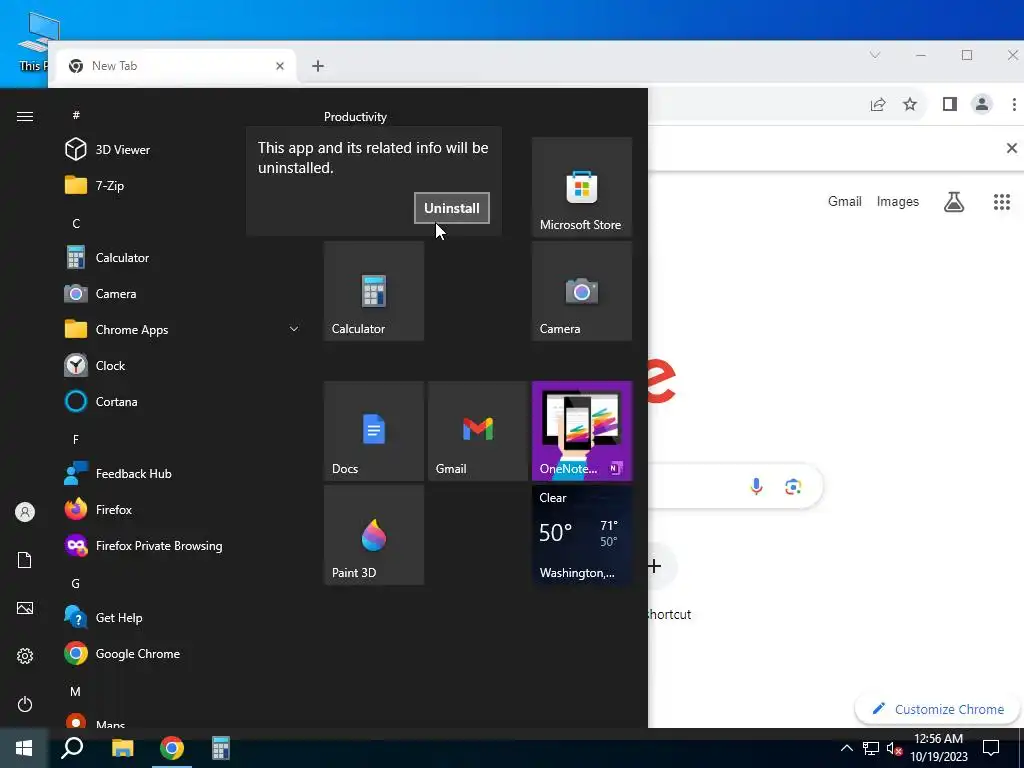This screenshot has width=1024, height=768.
Task: Open the Gmail link on Google page
Action: point(844,201)
